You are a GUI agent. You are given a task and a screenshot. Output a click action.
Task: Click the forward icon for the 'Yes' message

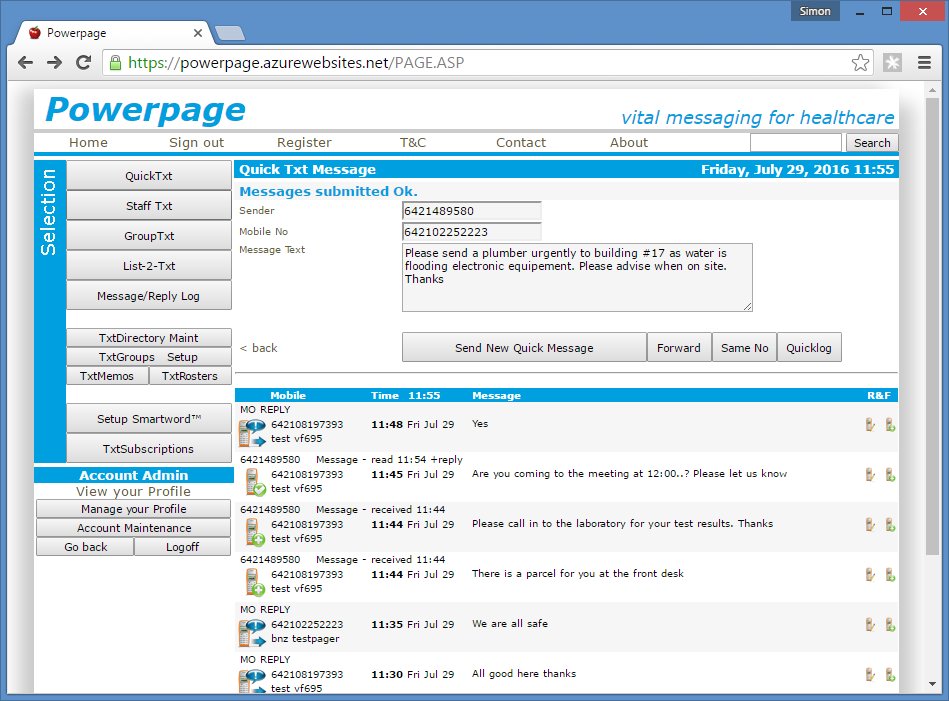click(x=890, y=424)
